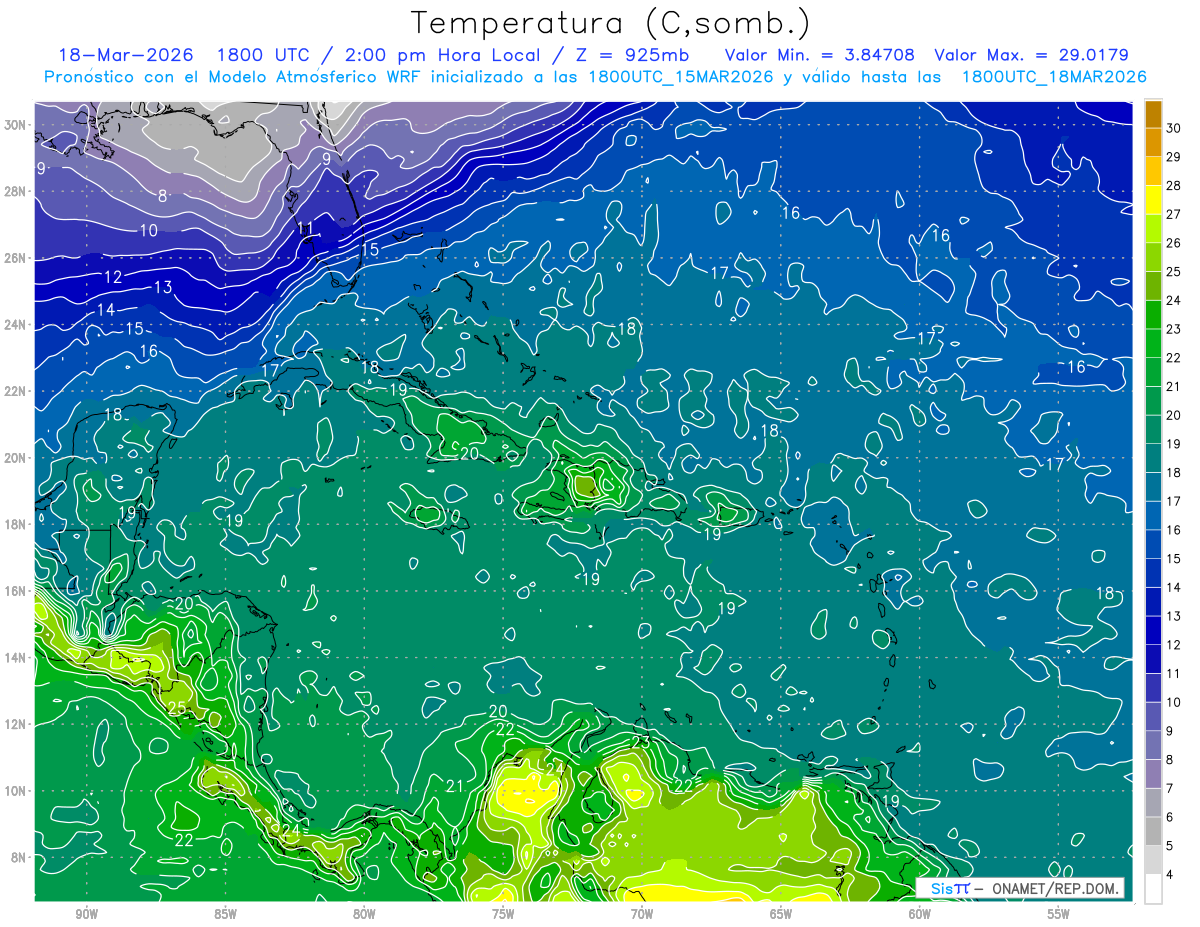This screenshot has width=1200, height=927.
Task: Click latitude axis label "30N"
Action: [15, 125]
